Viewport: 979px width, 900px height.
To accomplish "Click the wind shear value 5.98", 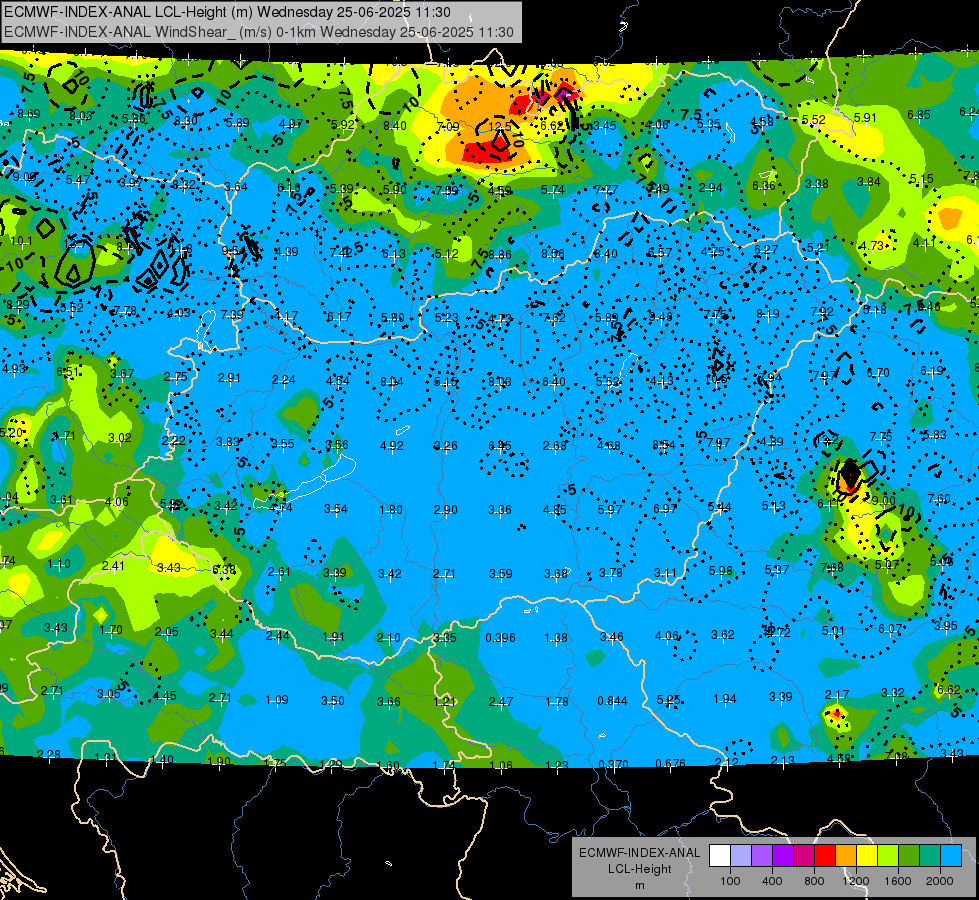I will pyautogui.click(x=721, y=570).
